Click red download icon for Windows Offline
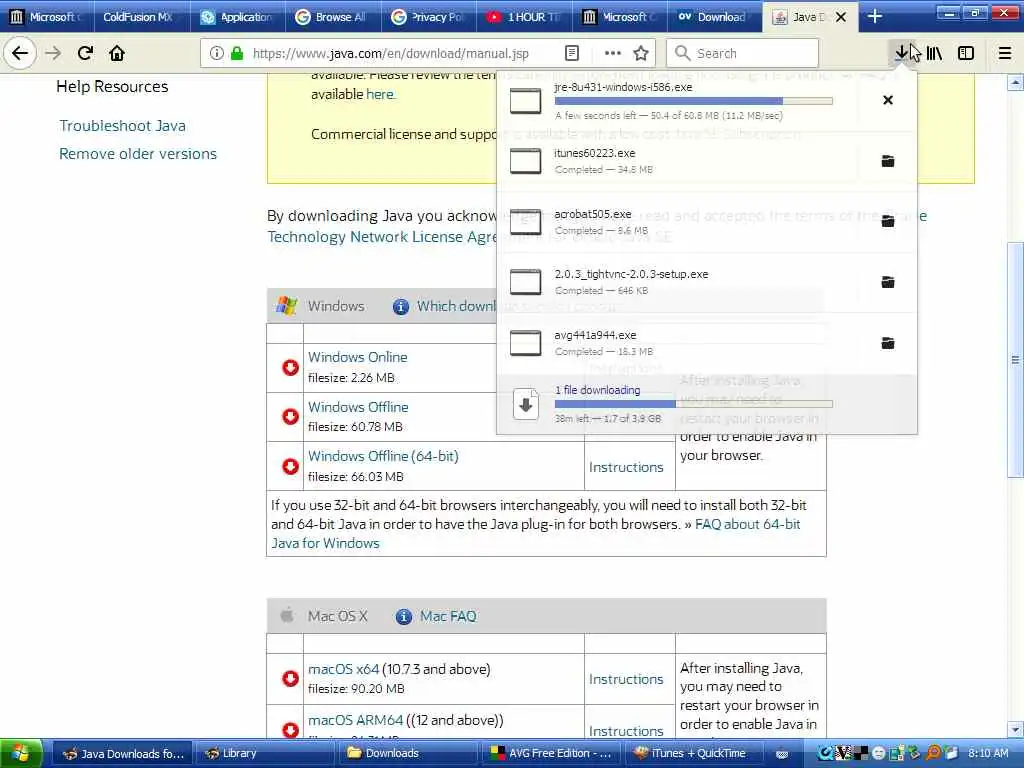 point(290,417)
